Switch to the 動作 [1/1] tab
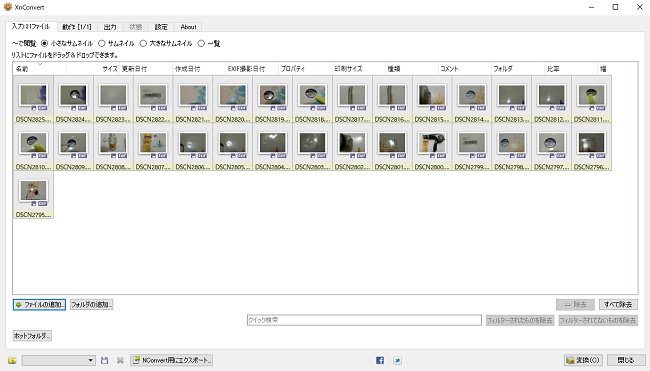The image size is (650, 371). coord(77,27)
